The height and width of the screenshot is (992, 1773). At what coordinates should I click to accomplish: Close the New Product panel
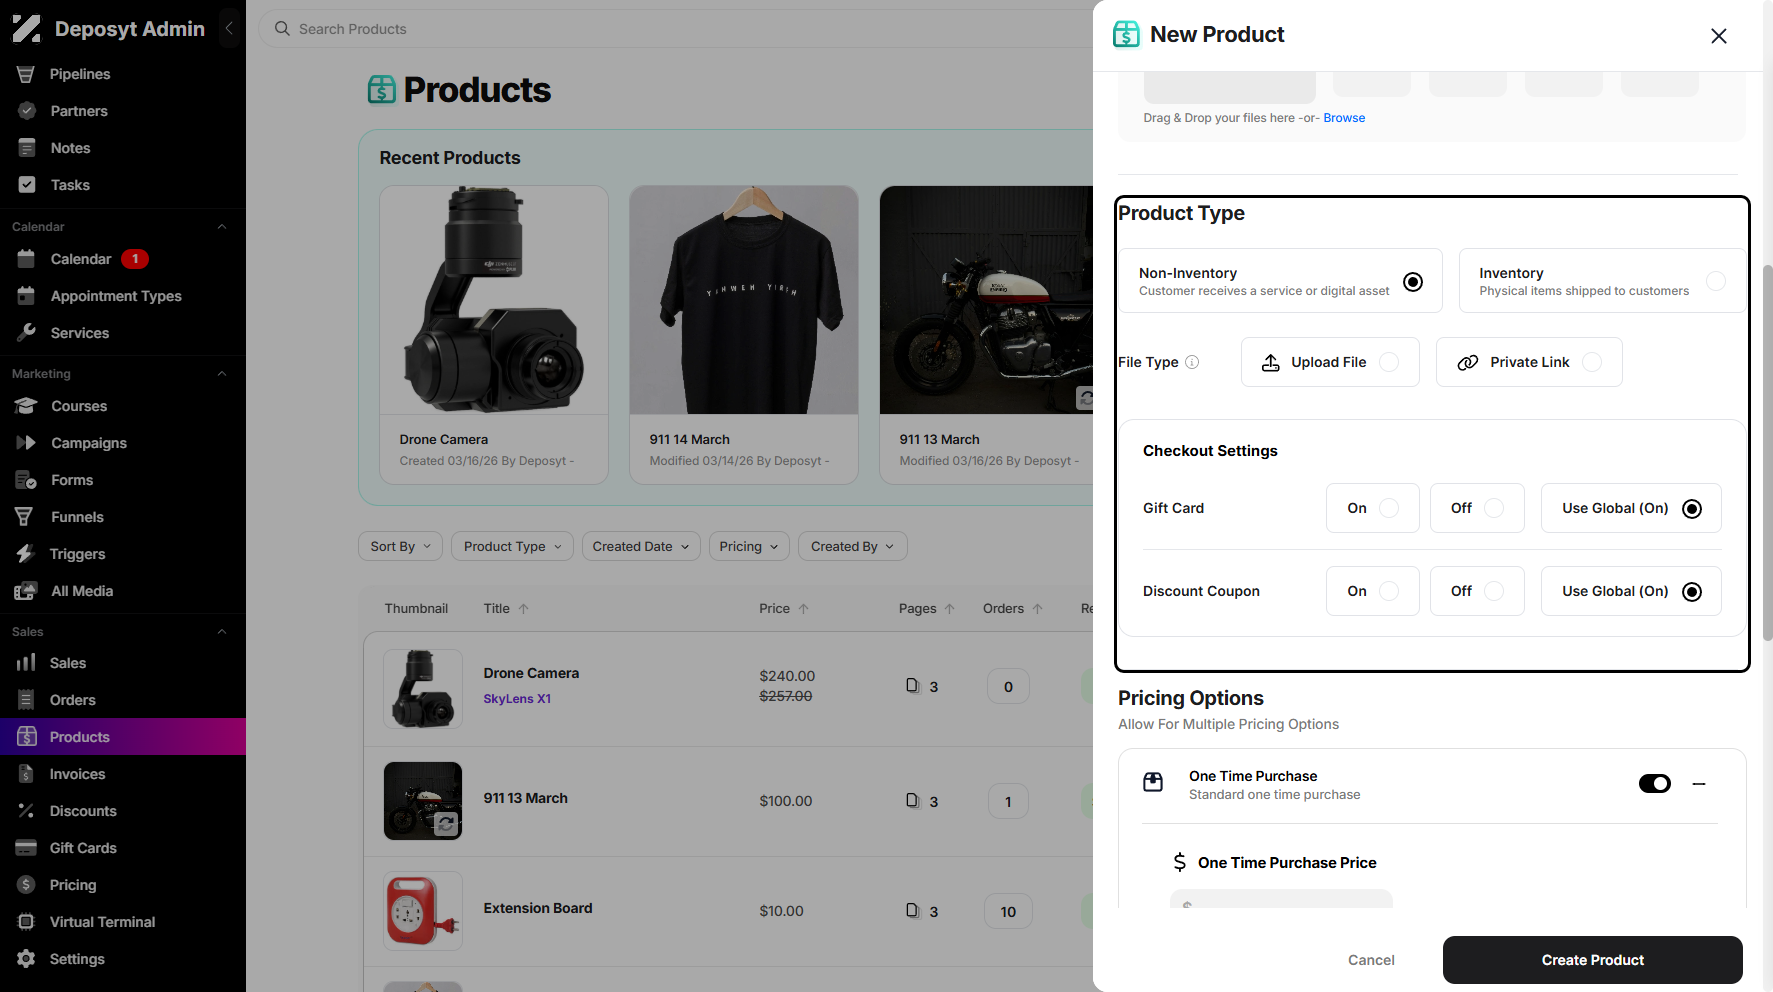pos(1719,36)
